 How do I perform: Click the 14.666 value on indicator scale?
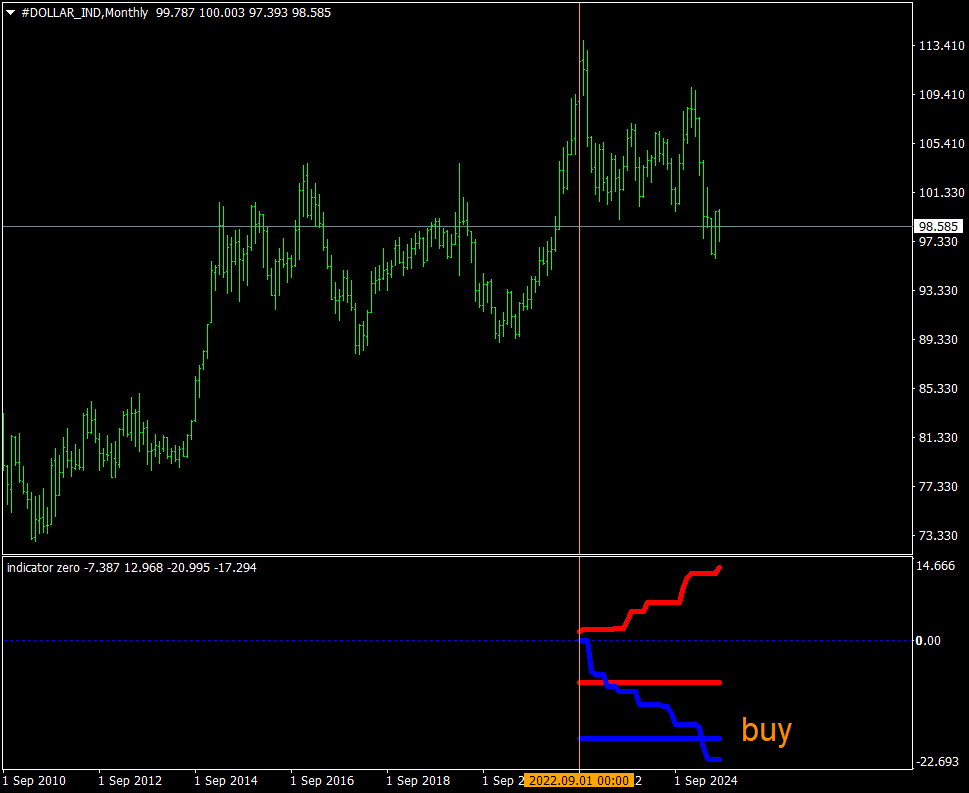click(x=936, y=566)
